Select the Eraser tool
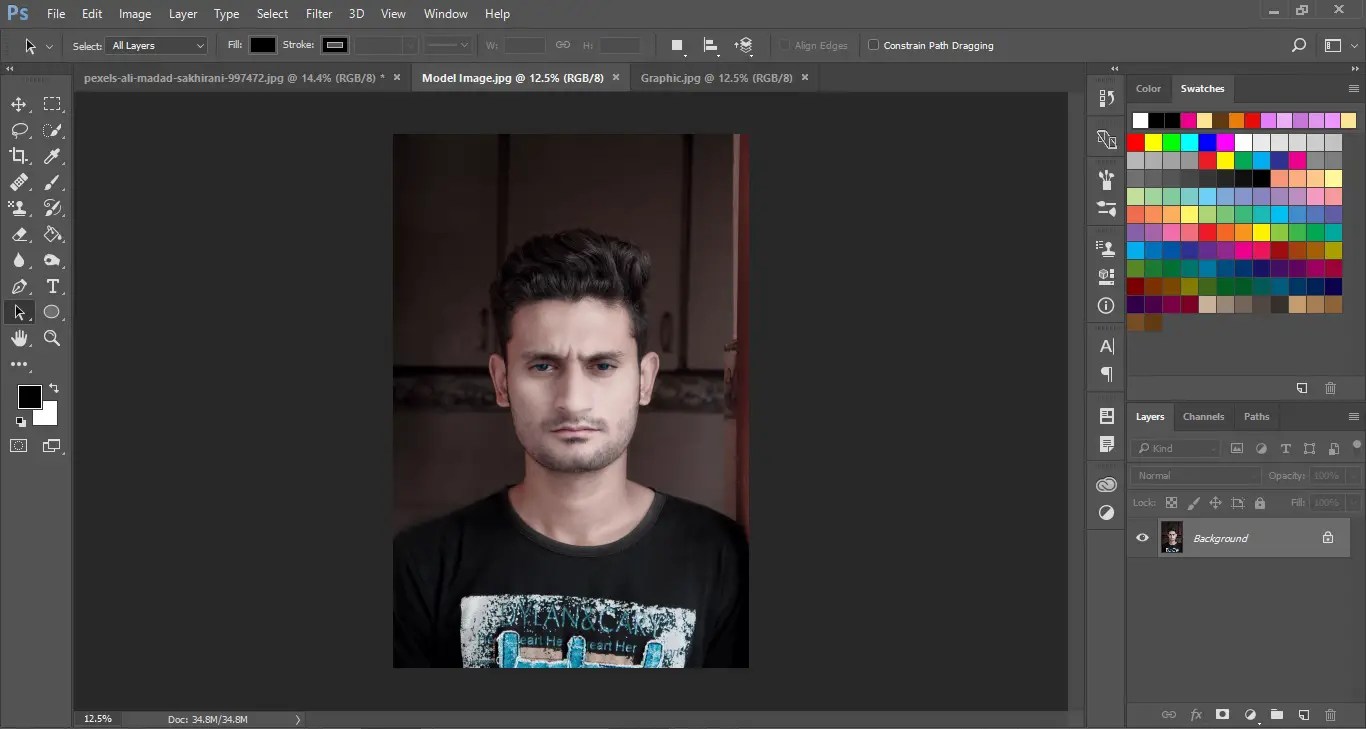Image resolution: width=1366 pixels, height=729 pixels. pyautogui.click(x=19, y=234)
